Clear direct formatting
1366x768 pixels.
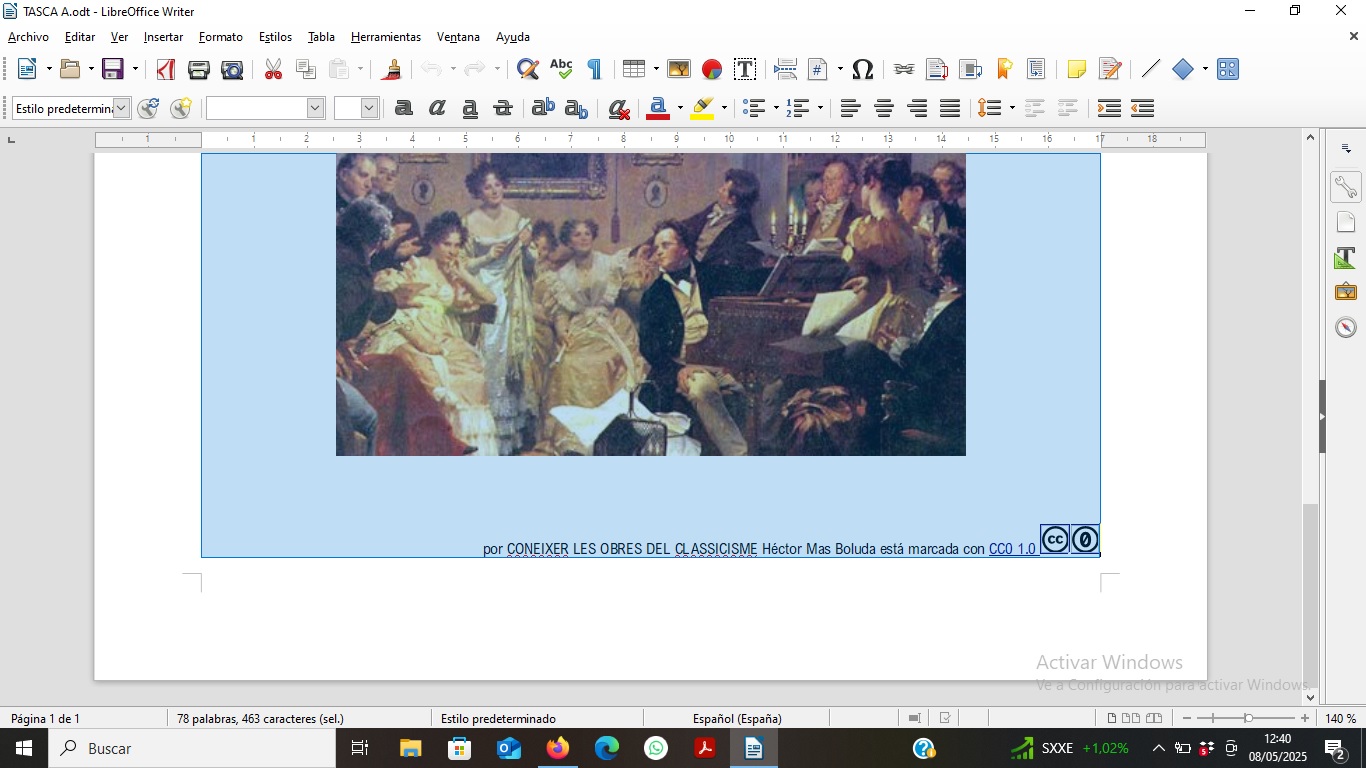619,108
